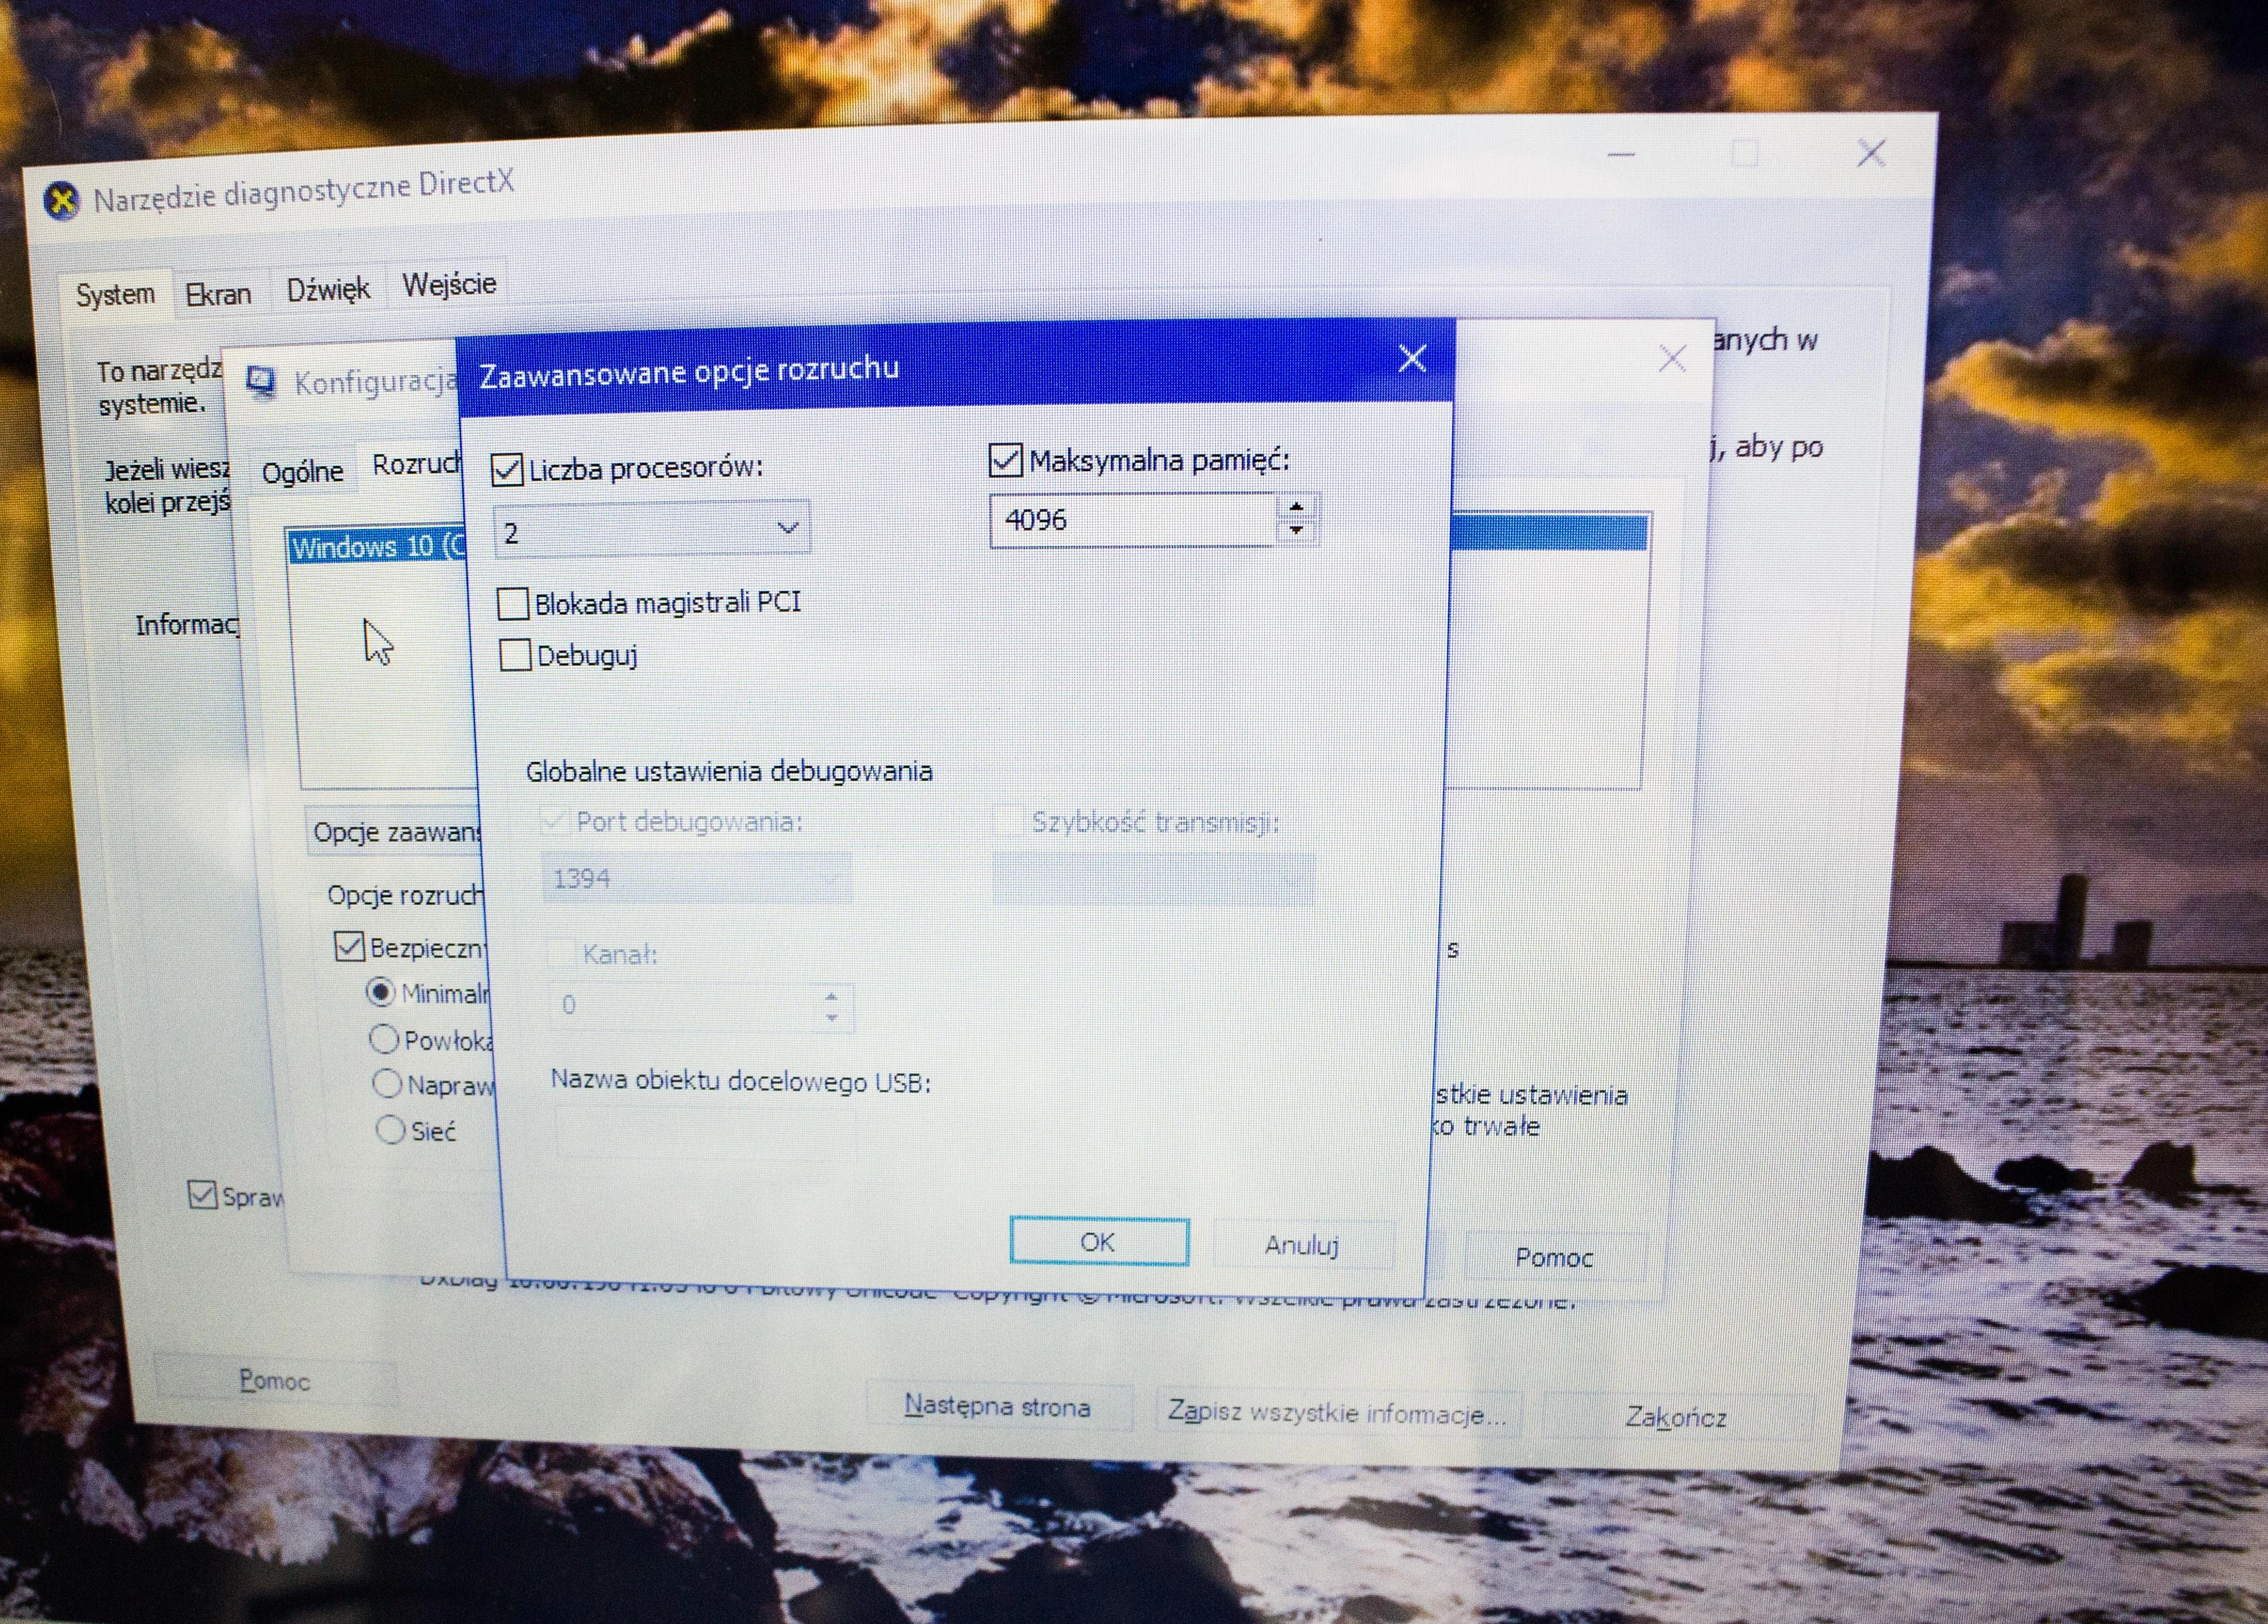The width and height of the screenshot is (2268, 1624).
Task: Toggle the Liczba procesorów checkbox
Action: [507, 469]
